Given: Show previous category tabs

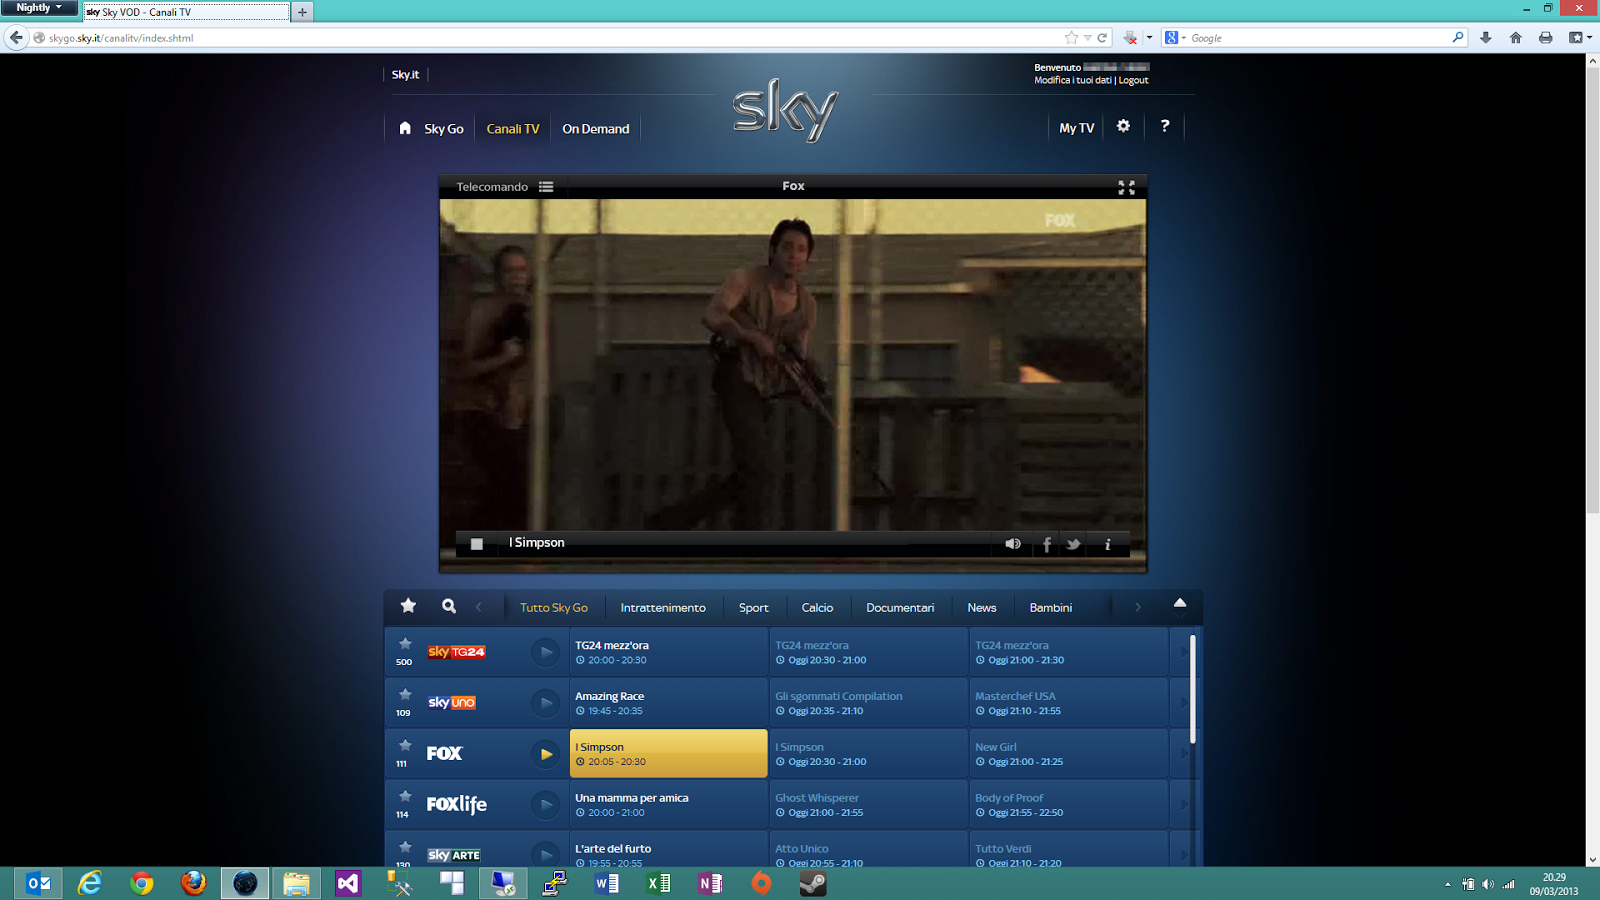Looking at the screenshot, I should [x=479, y=607].
